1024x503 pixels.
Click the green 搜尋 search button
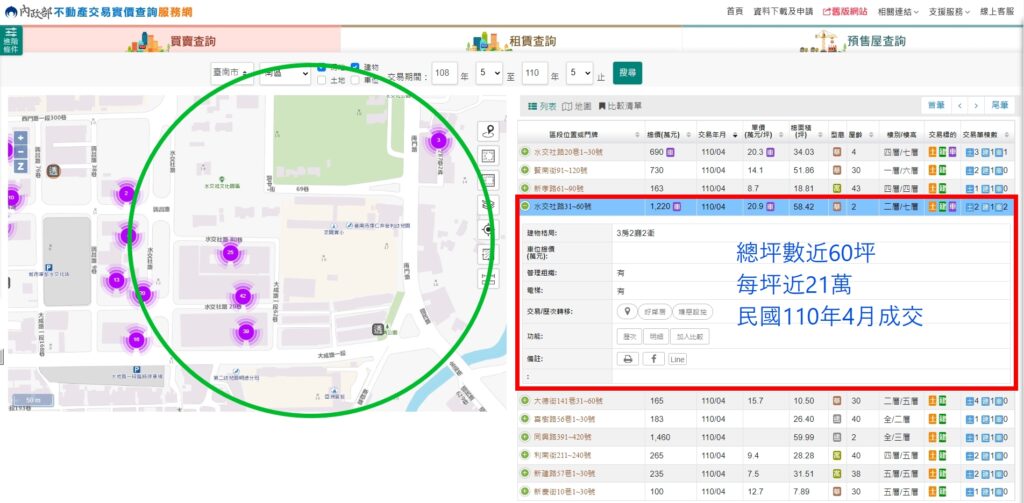click(627, 73)
